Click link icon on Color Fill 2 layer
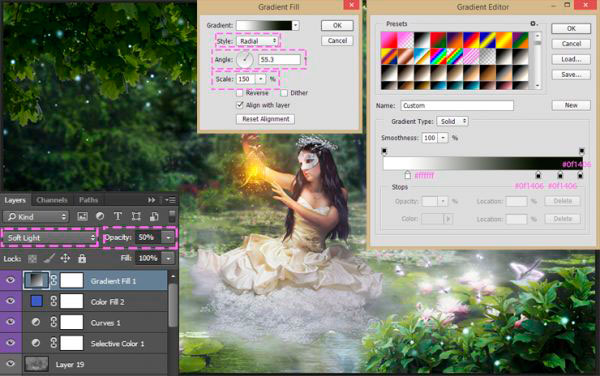 point(54,302)
